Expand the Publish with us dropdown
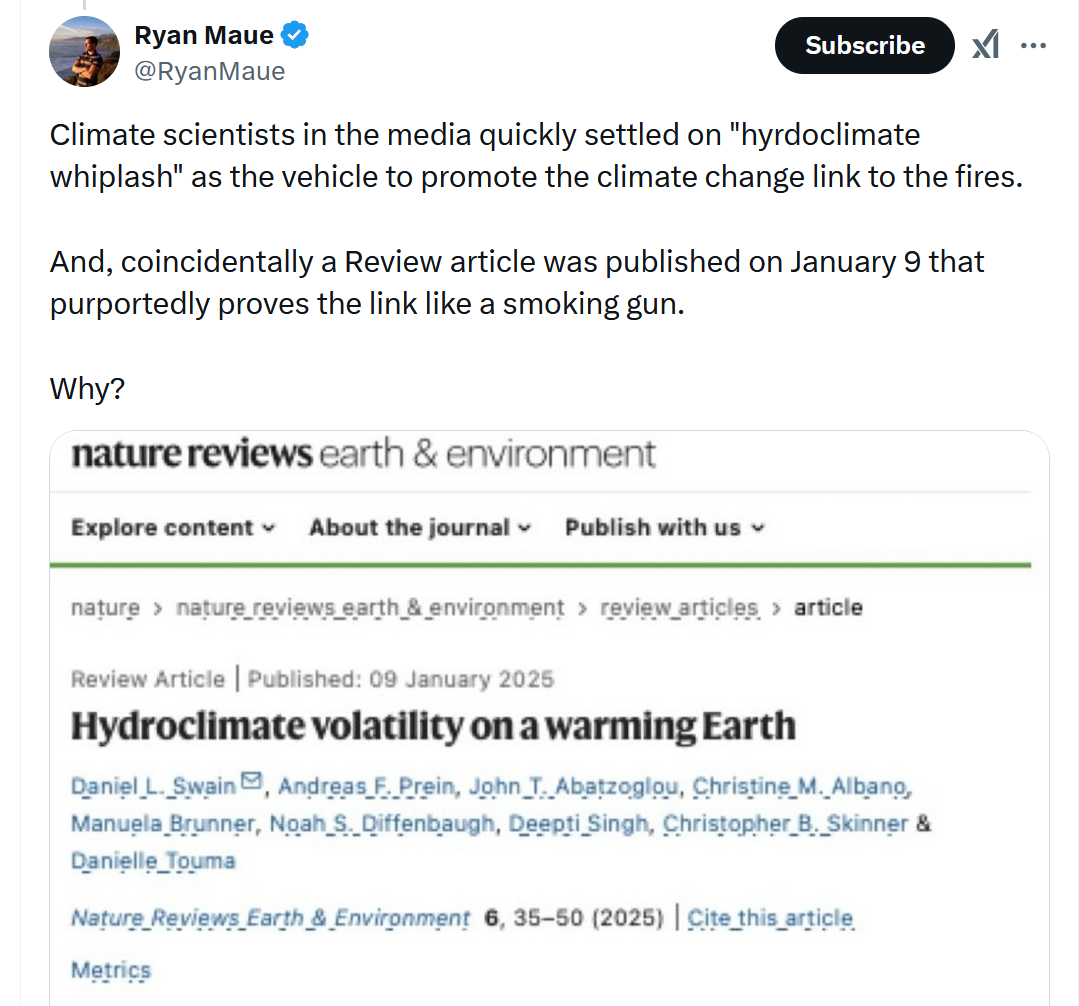Screen dimensions: 1079x1006 point(664,527)
